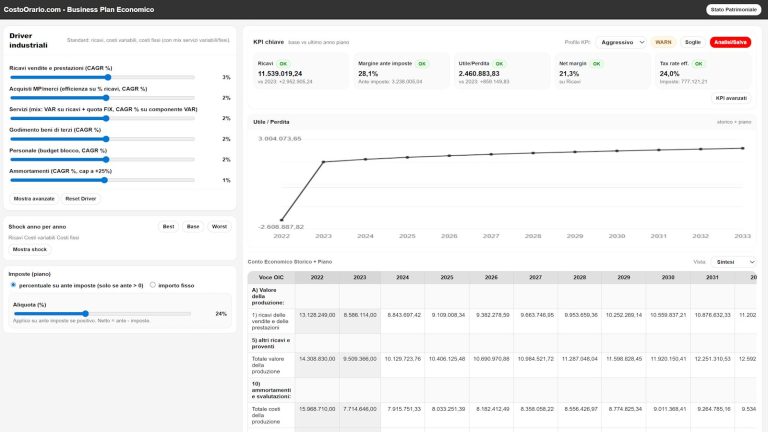Choose the Base shock scenario
The width and height of the screenshot is (768, 432).
tap(193, 227)
